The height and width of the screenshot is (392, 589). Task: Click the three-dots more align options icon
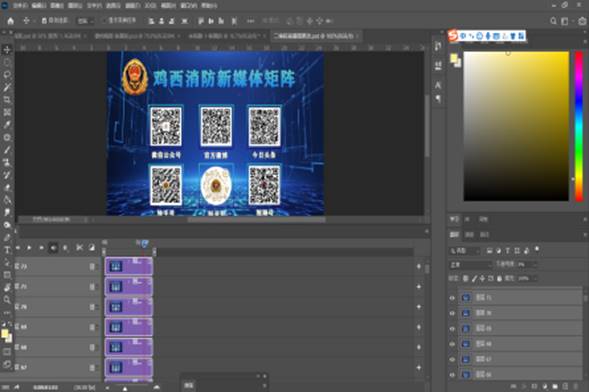tap(251, 21)
